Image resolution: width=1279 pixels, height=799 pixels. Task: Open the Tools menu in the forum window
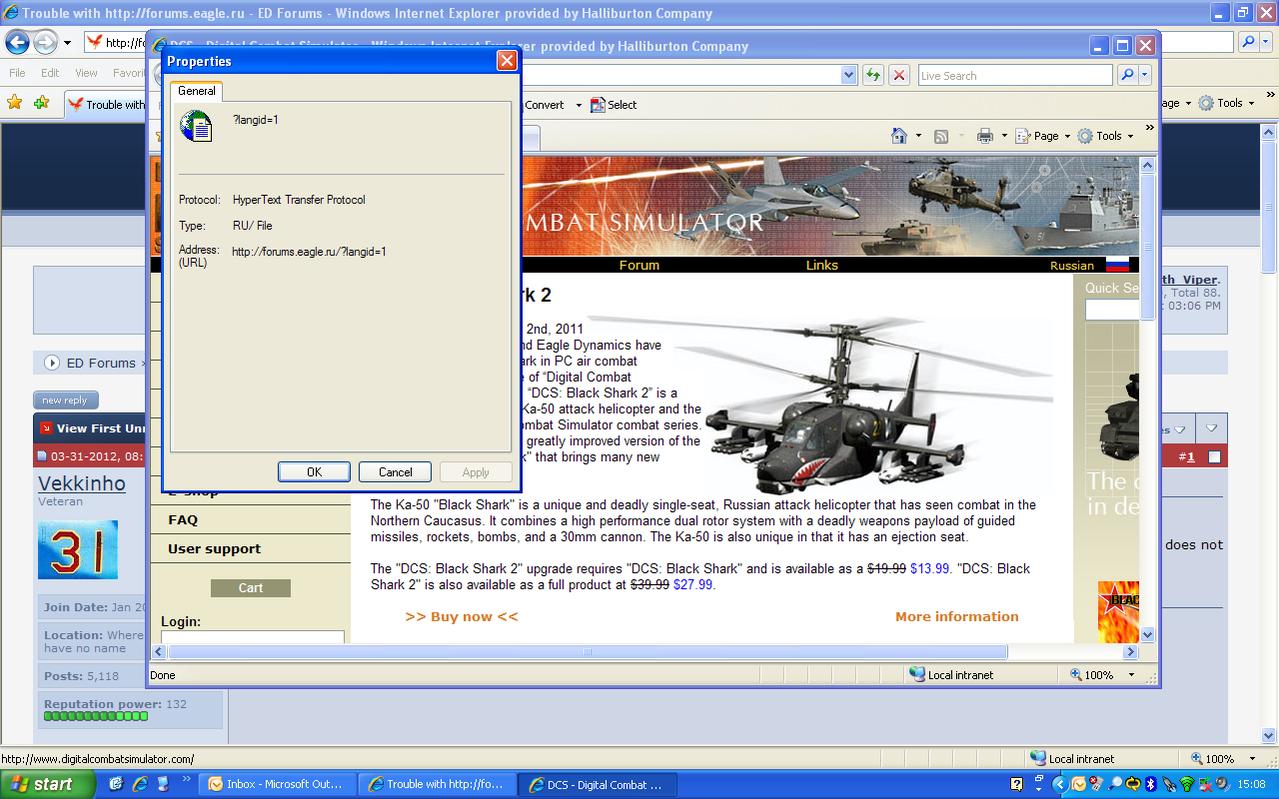1226,103
